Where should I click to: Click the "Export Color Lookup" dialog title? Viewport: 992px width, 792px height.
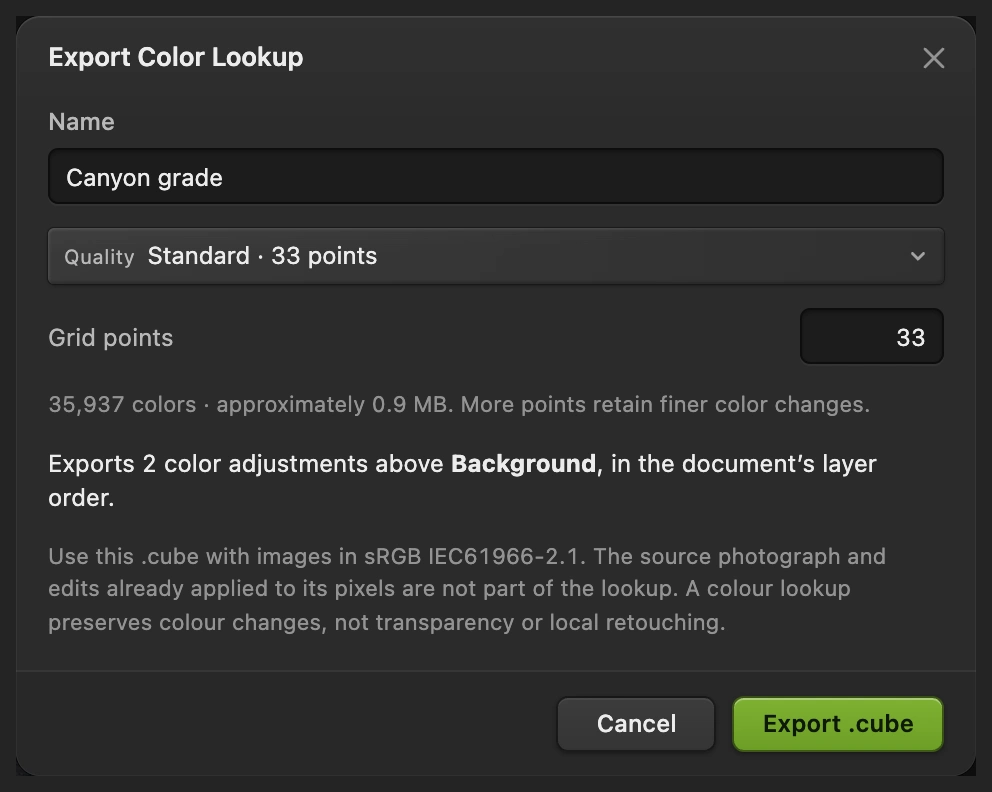[176, 57]
